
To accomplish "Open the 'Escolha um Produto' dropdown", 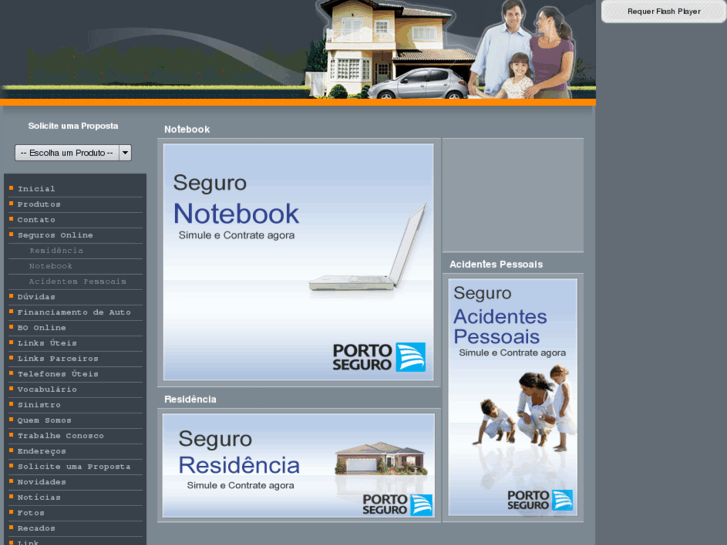I will (73, 153).
